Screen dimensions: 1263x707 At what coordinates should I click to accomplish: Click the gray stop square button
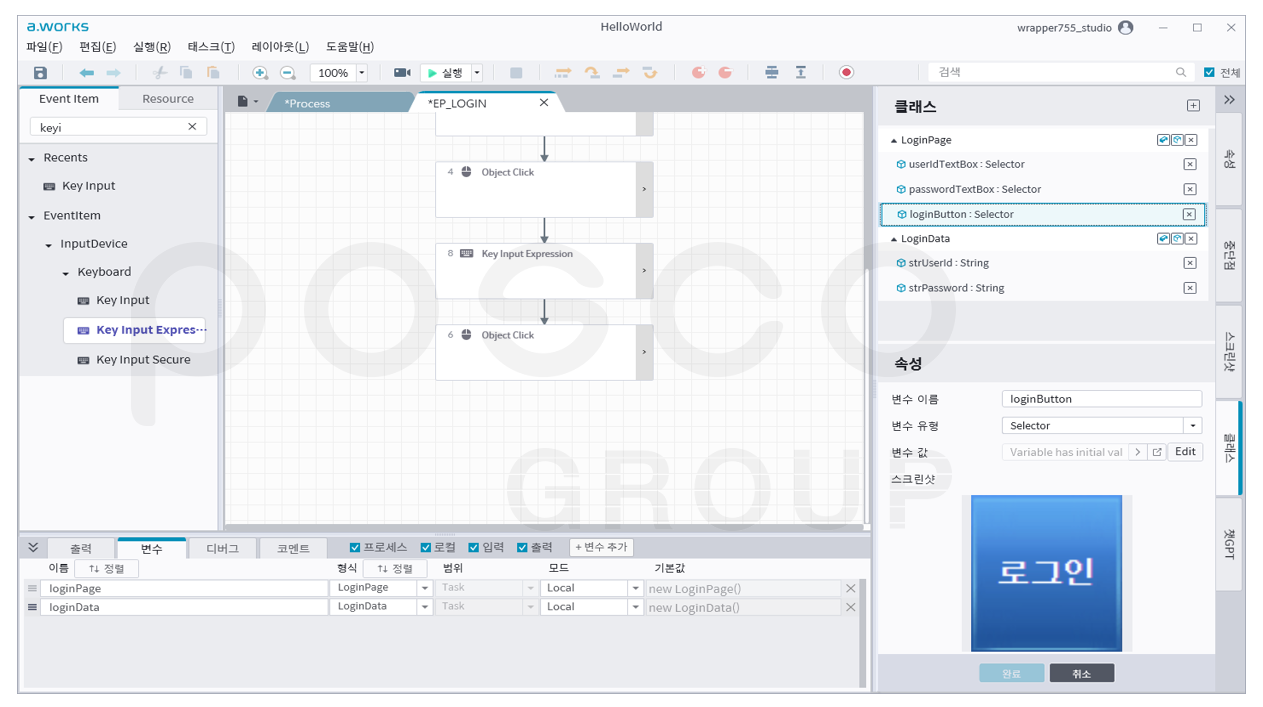[516, 73]
